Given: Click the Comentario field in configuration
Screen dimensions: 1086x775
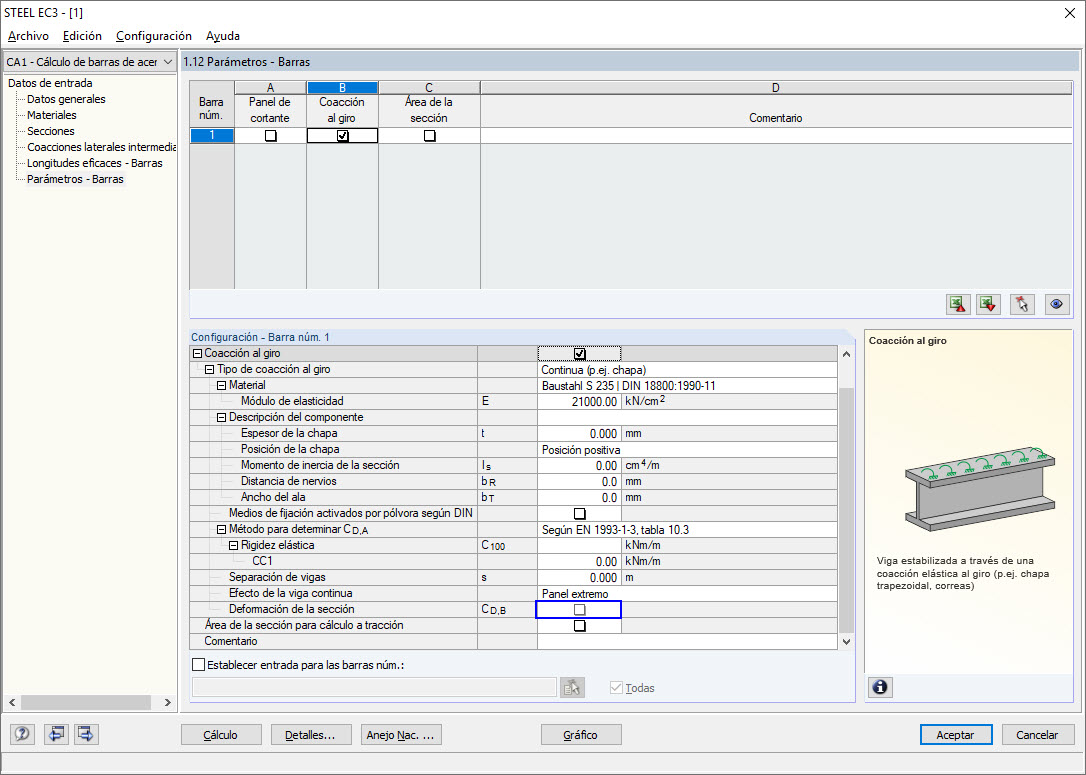Looking at the screenshot, I should point(687,641).
